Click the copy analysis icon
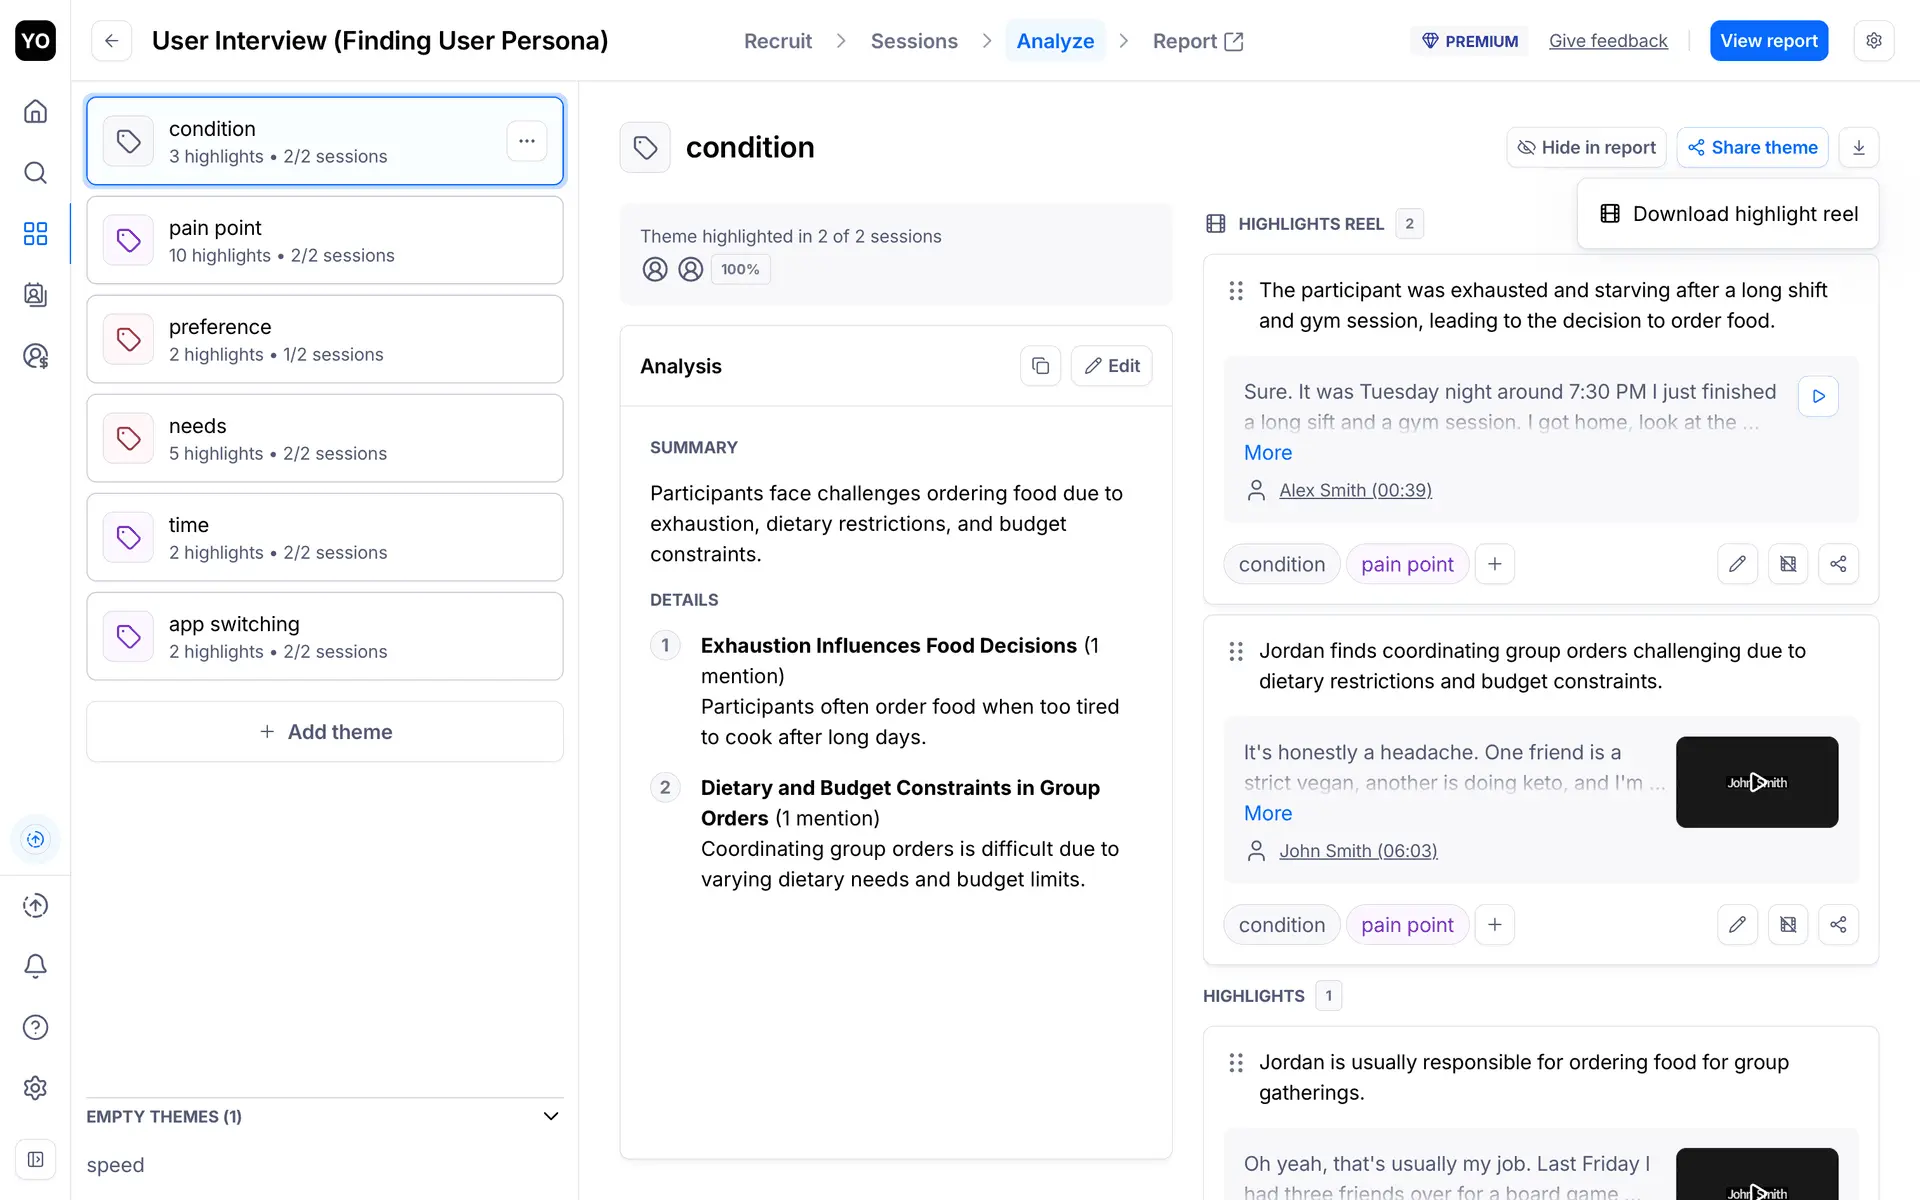1920x1200 pixels. click(x=1040, y=366)
